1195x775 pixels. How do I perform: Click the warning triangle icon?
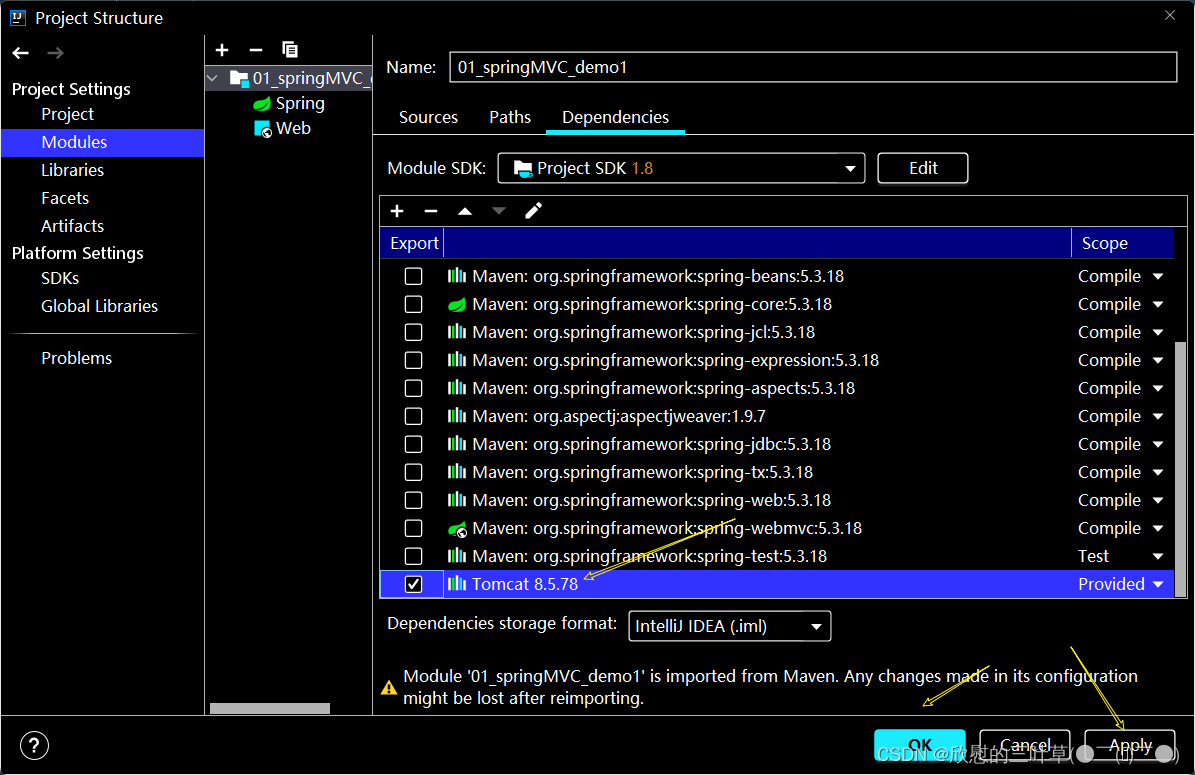[389, 687]
